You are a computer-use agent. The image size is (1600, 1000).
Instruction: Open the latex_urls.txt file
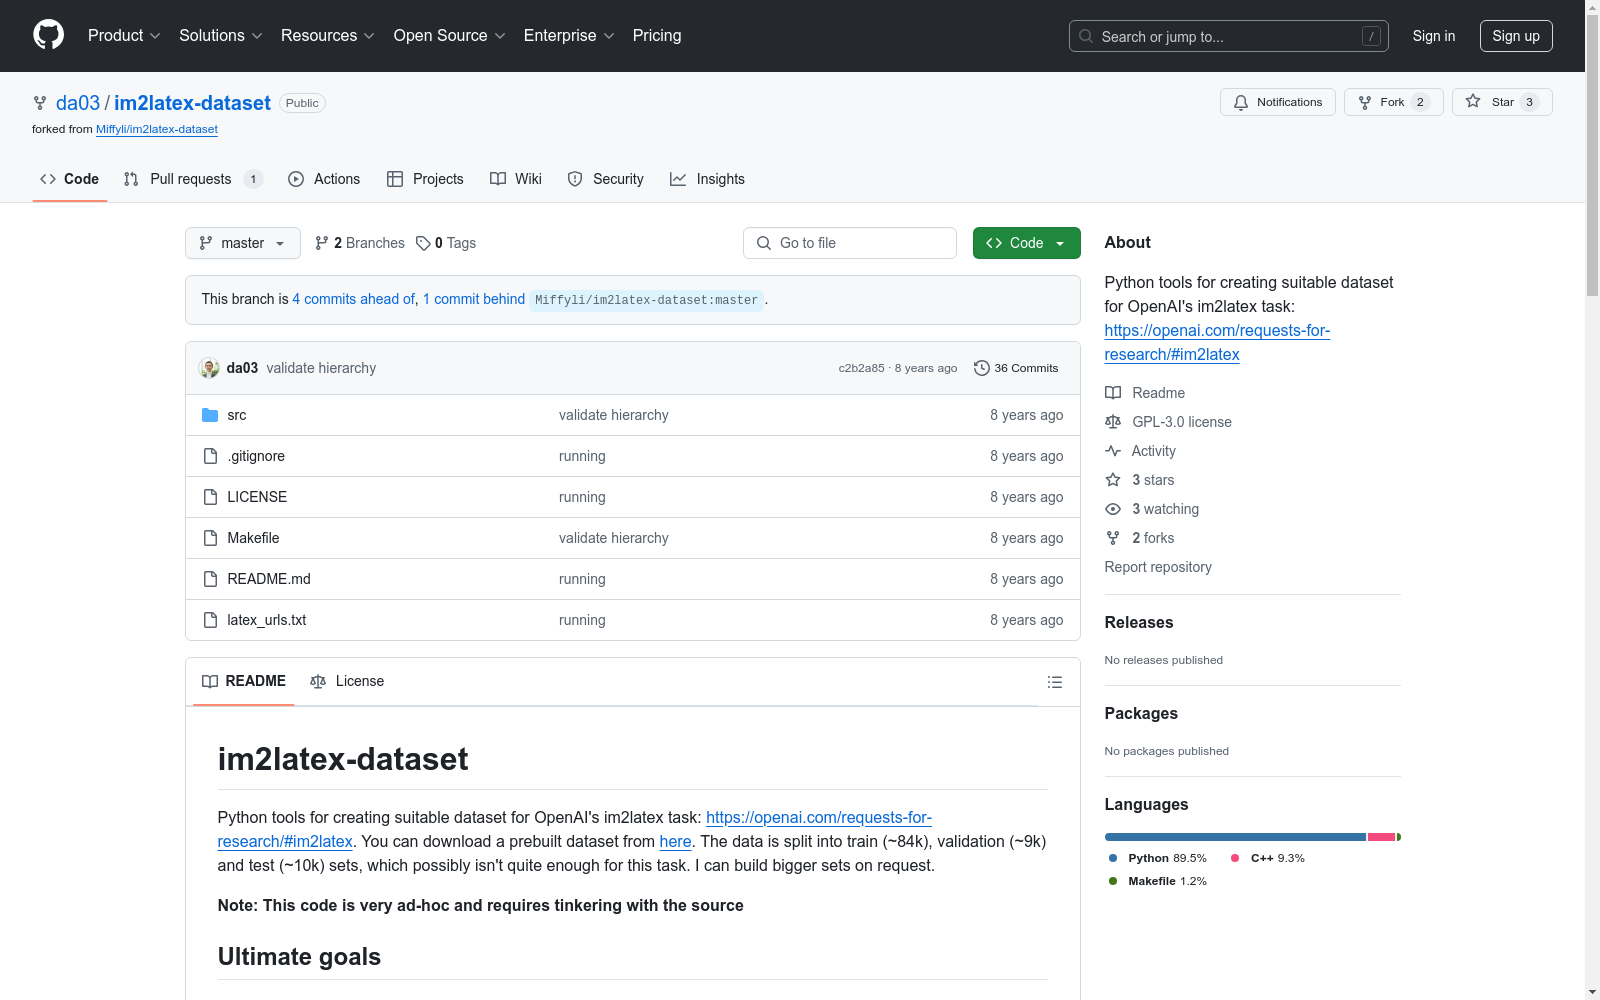click(x=267, y=620)
